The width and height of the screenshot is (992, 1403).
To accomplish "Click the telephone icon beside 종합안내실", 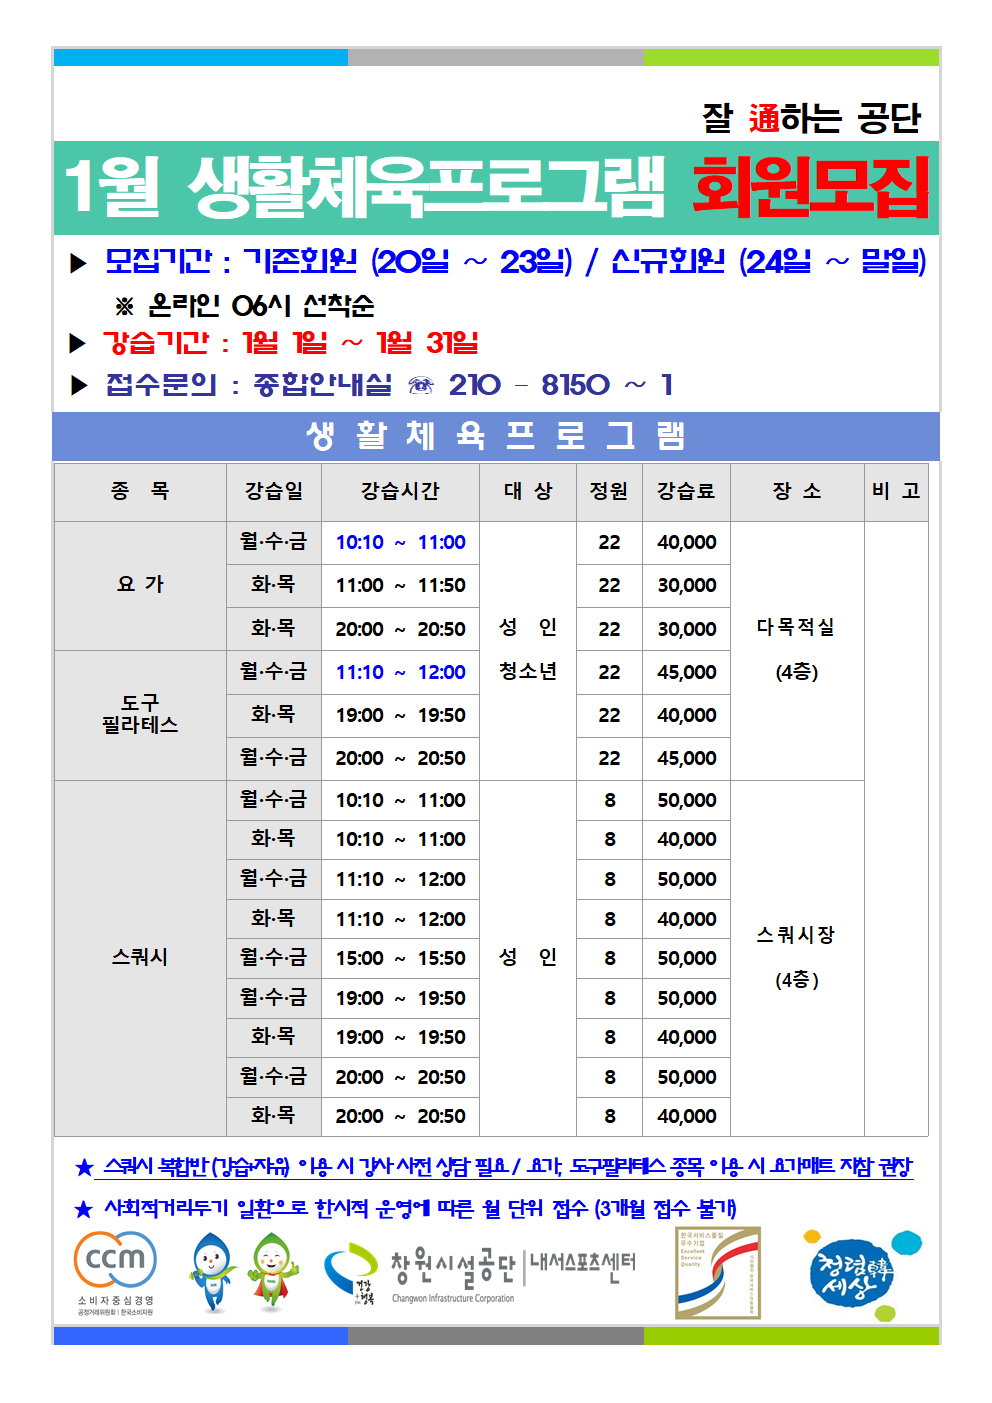I will click(x=421, y=386).
